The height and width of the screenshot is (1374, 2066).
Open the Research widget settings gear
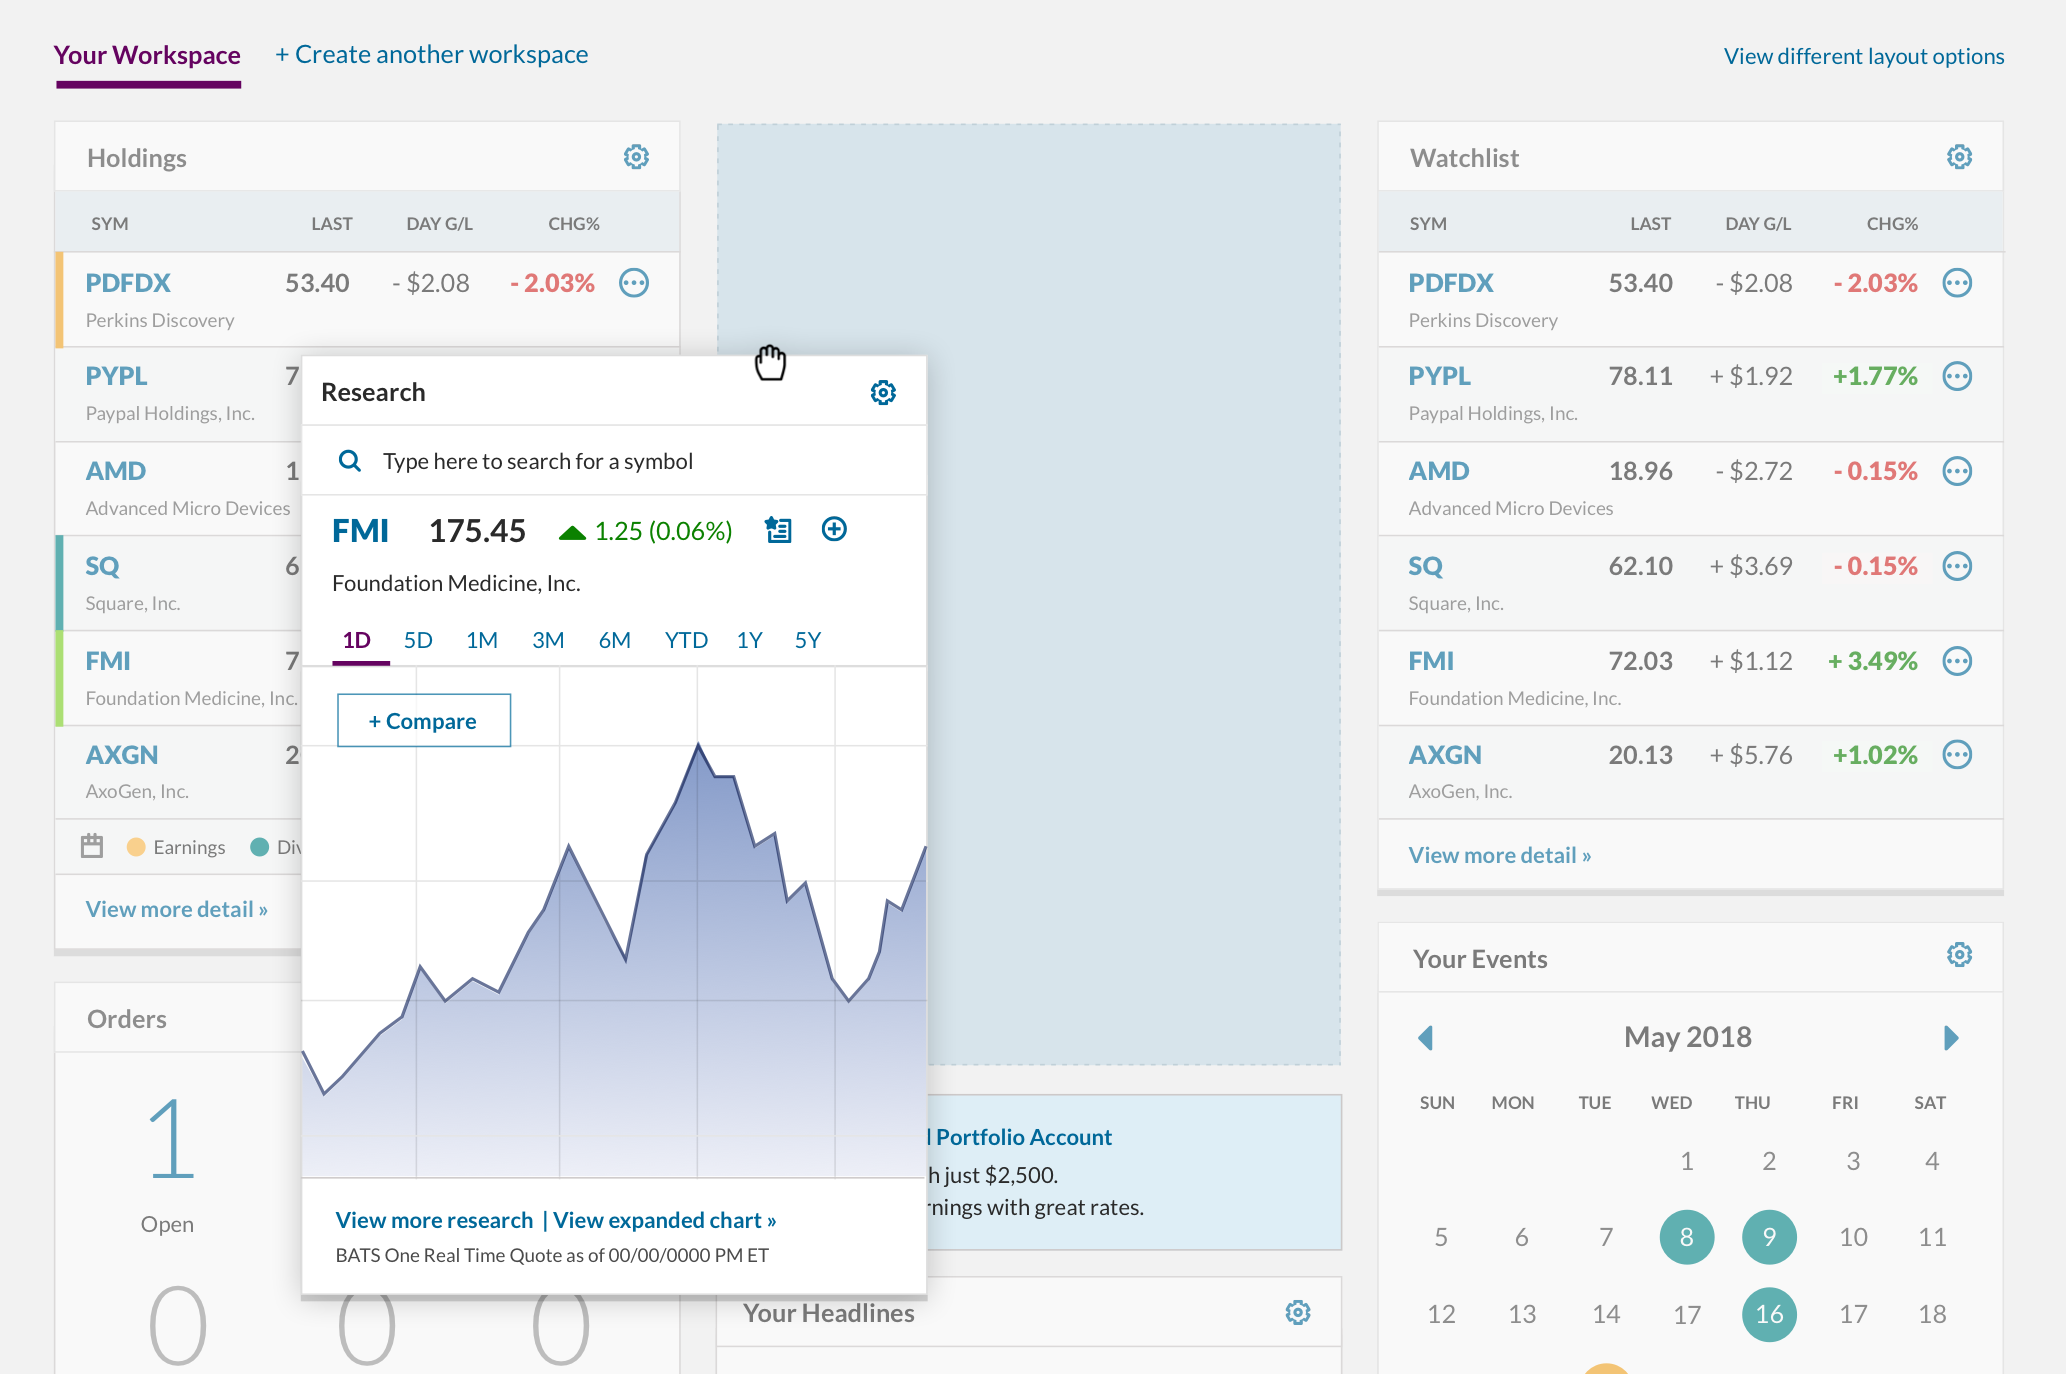(x=883, y=392)
